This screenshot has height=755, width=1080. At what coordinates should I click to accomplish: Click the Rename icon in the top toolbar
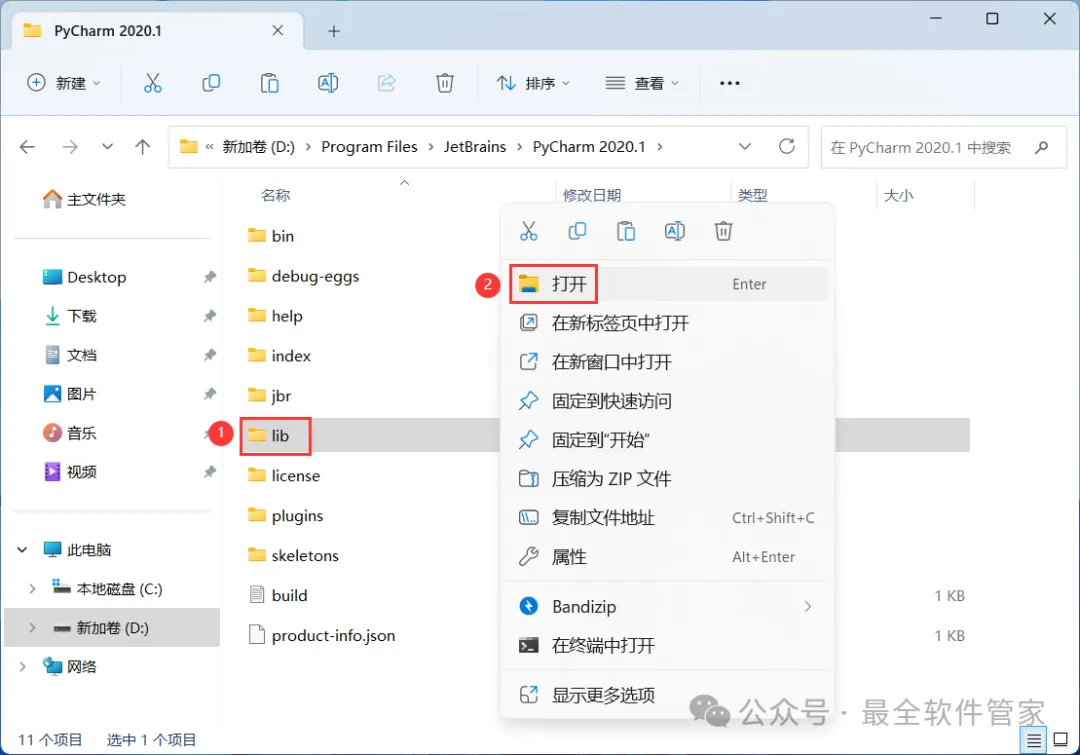[x=328, y=83]
